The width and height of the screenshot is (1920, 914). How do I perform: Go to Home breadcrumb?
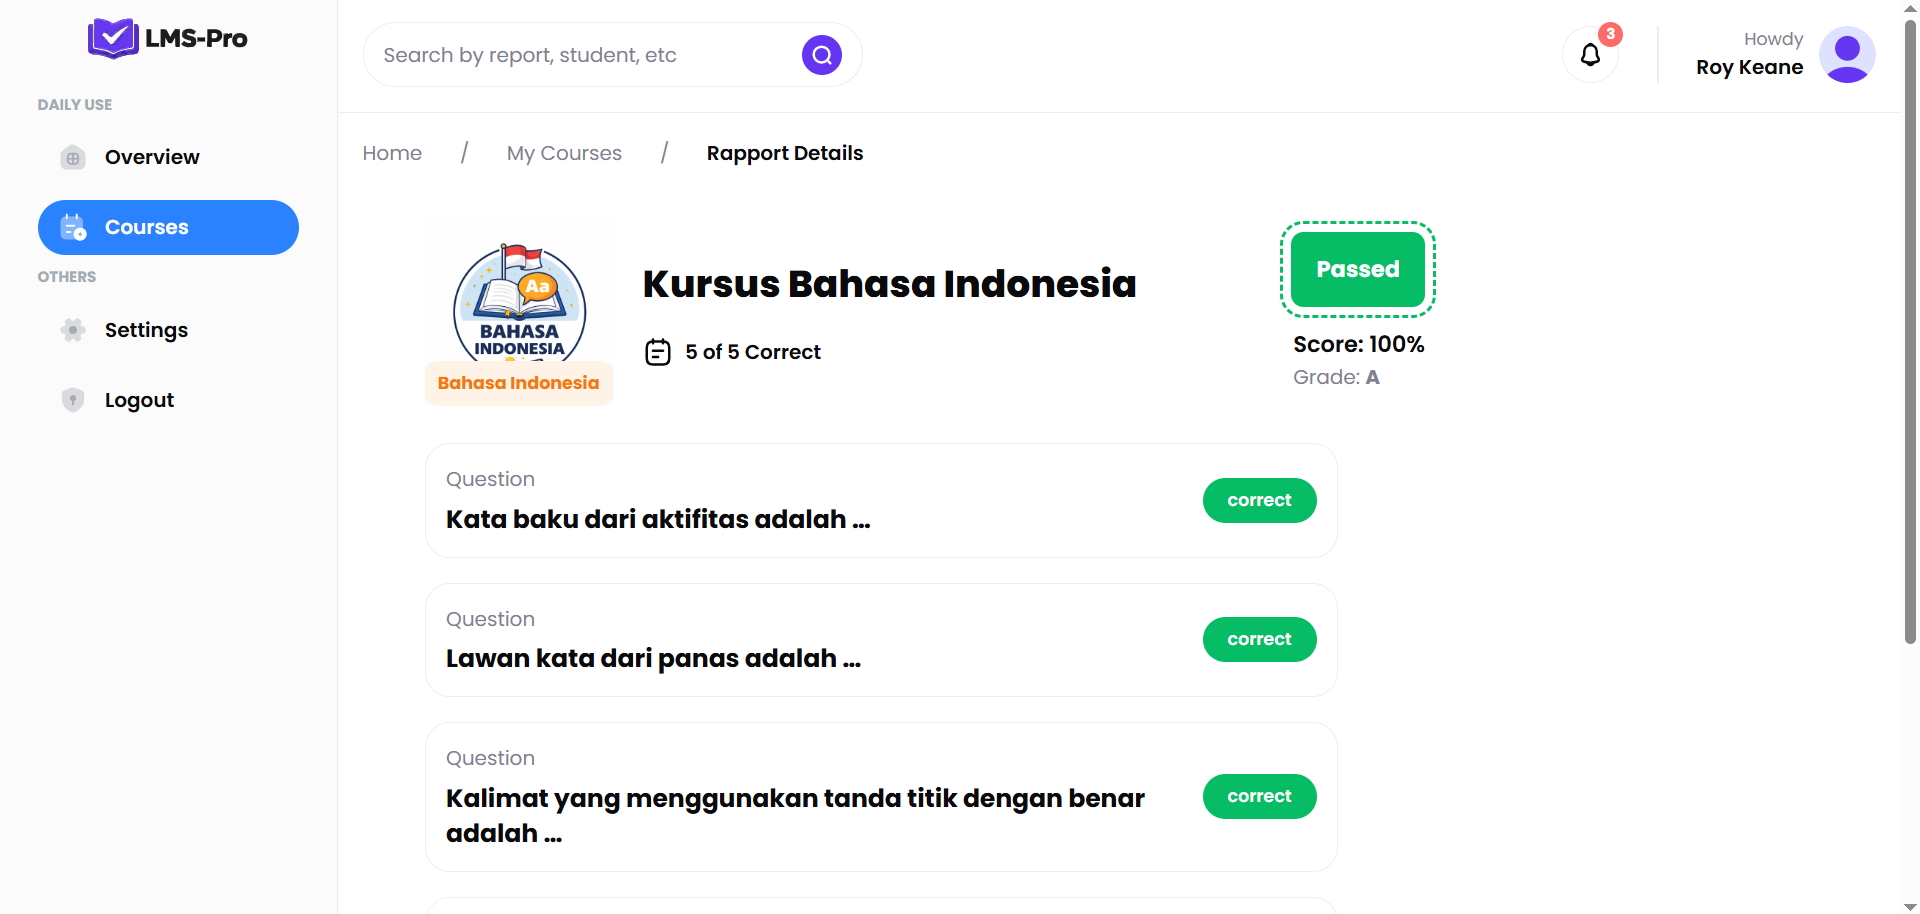point(392,153)
